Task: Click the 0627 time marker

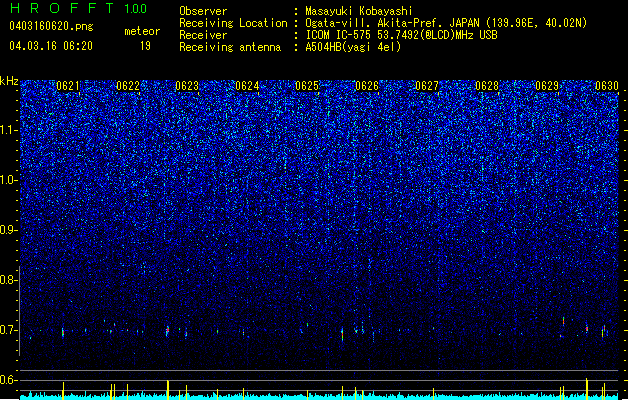Action: pos(427,86)
